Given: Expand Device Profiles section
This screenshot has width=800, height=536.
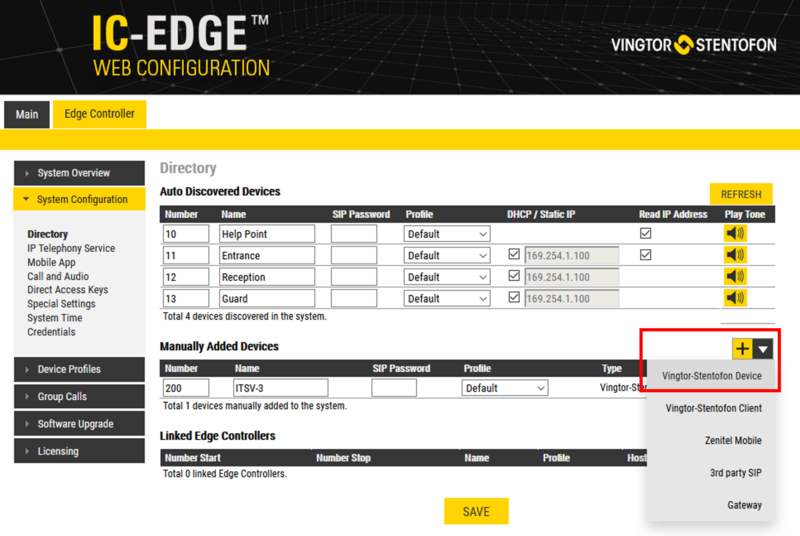Looking at the screenshot, I should 79,369.
